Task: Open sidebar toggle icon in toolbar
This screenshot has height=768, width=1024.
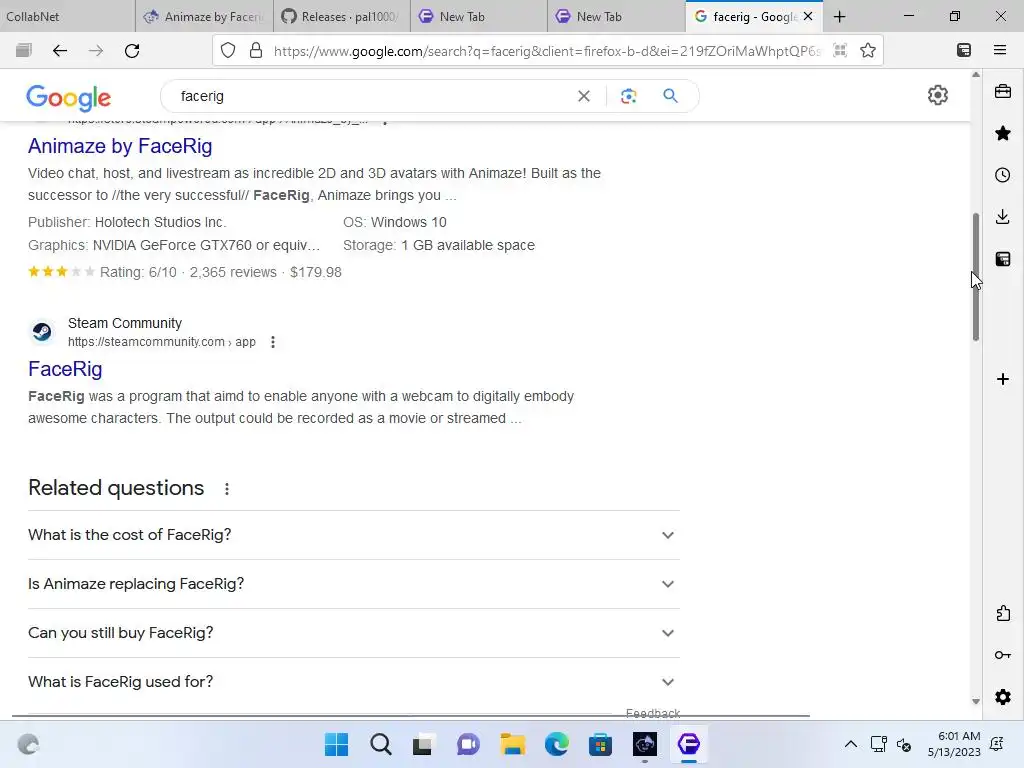Action: [964, 50]
